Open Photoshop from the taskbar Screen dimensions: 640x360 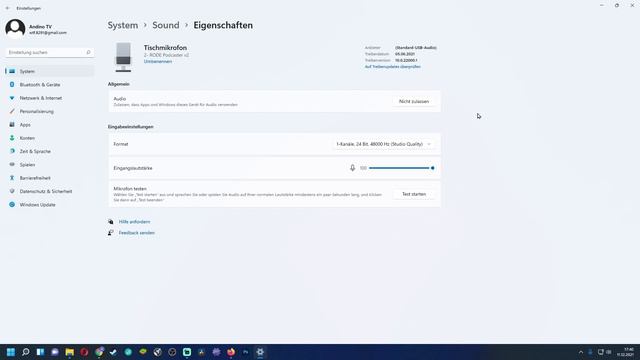[246, 352]
